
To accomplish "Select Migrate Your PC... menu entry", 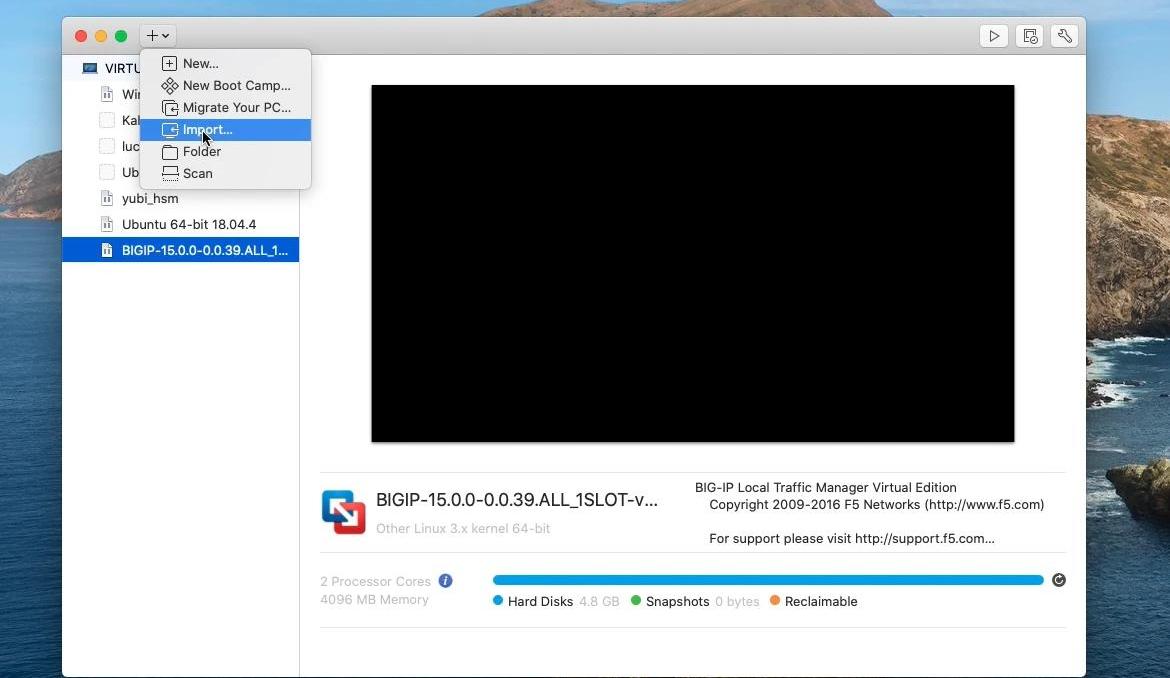I will [225, 107].
